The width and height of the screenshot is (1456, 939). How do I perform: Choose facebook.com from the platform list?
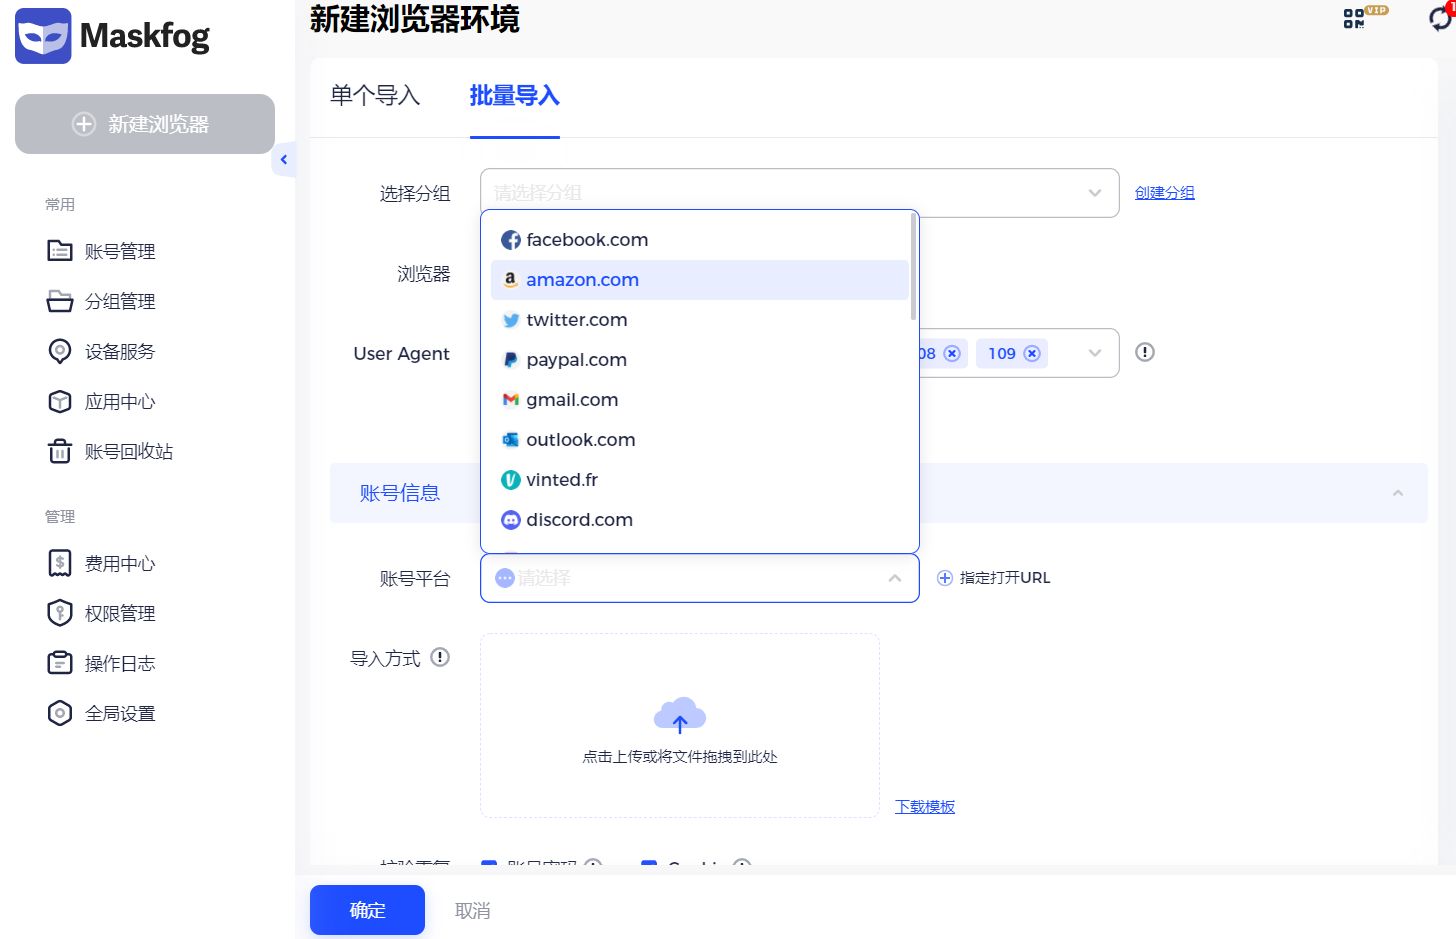[x=699, y=240]
